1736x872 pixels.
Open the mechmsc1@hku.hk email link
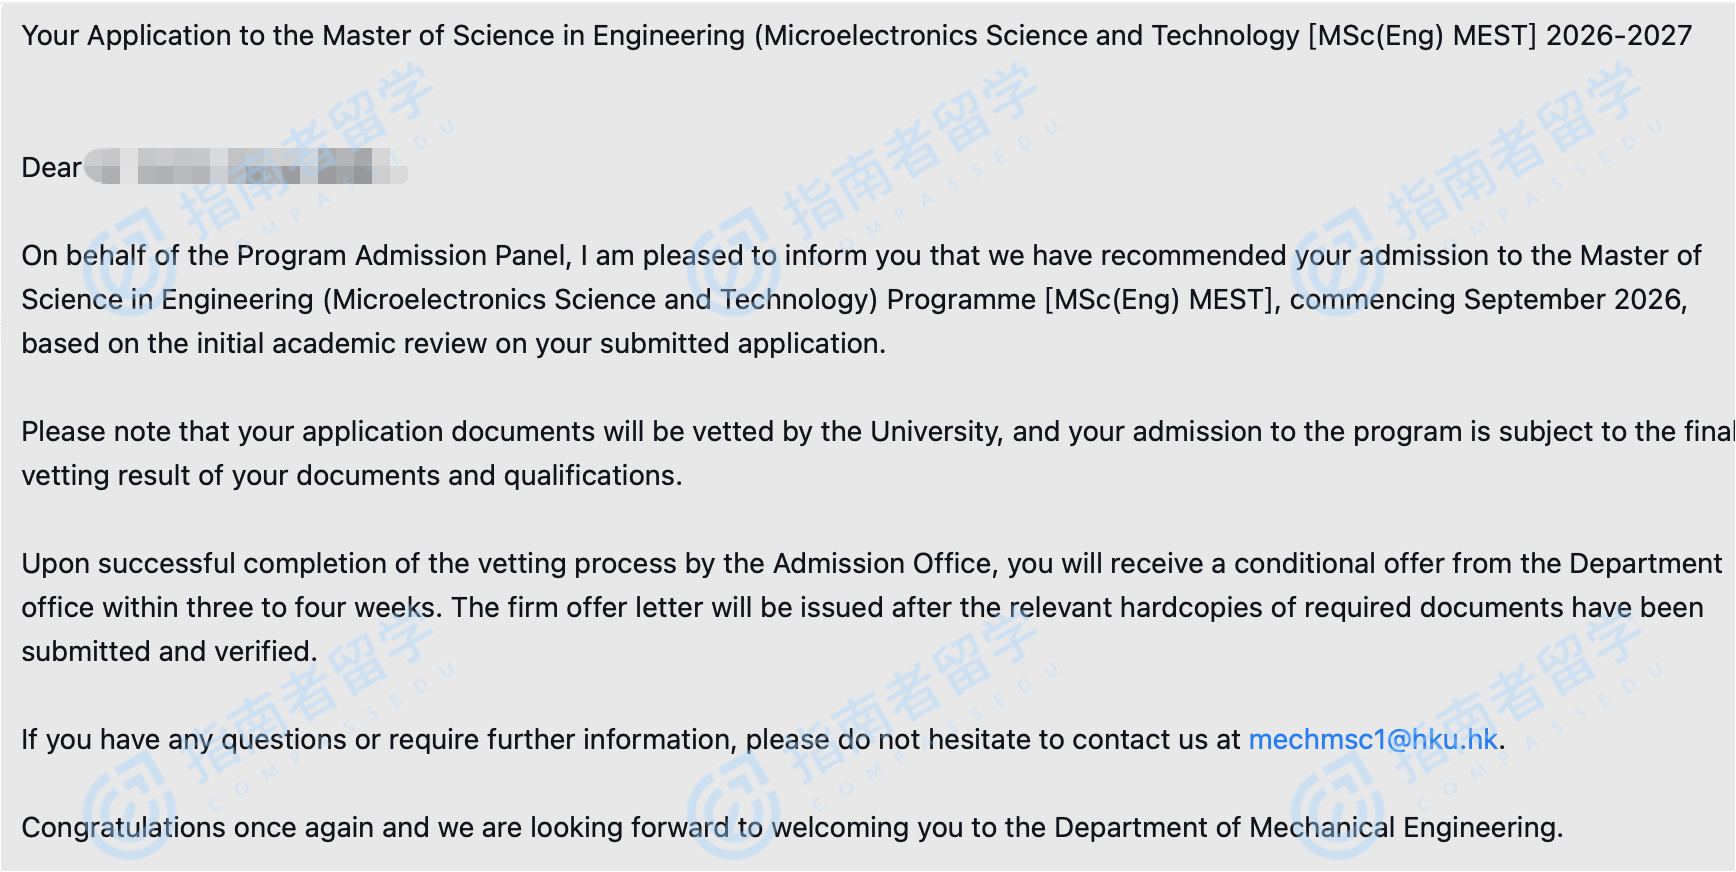click(x=1372, y=740)
